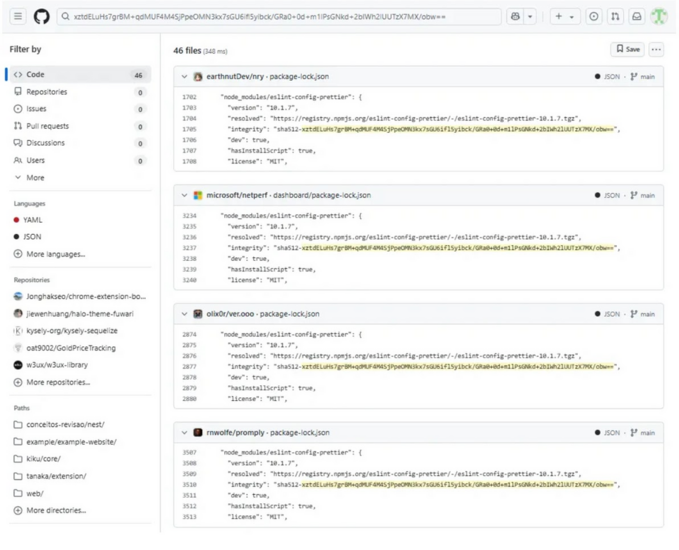This screenshot has width=679, height=550.
Task: Collapse the olix0r/ver.ooo result
Action: click(x=184, y=314)
